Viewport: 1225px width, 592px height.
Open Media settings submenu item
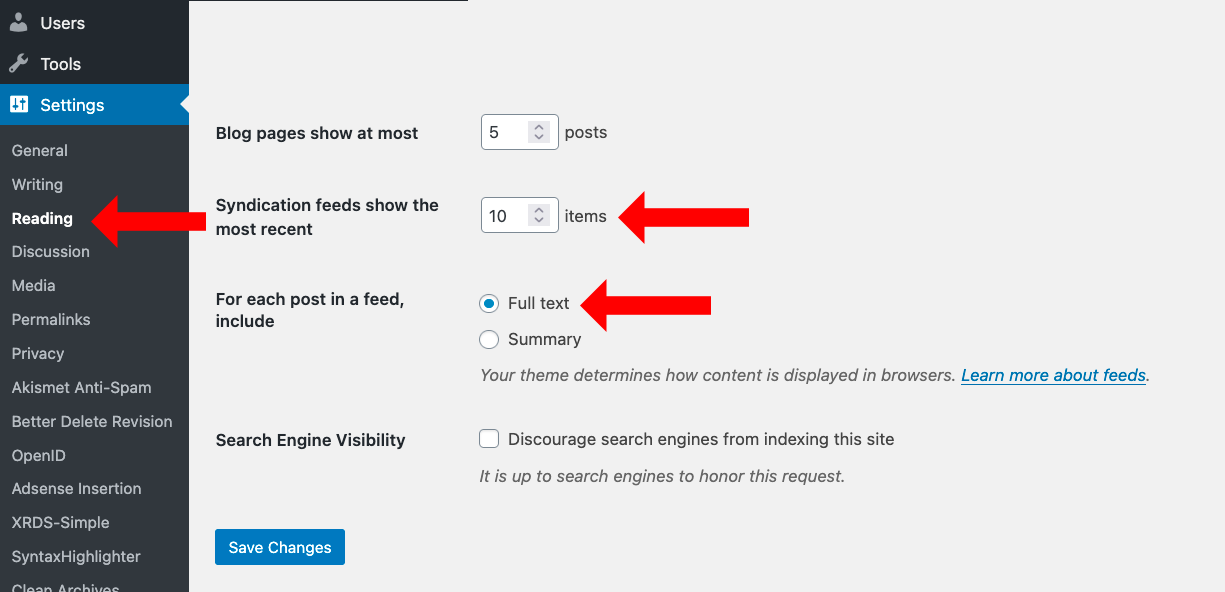pyautogui.click(x=34, y=286)
